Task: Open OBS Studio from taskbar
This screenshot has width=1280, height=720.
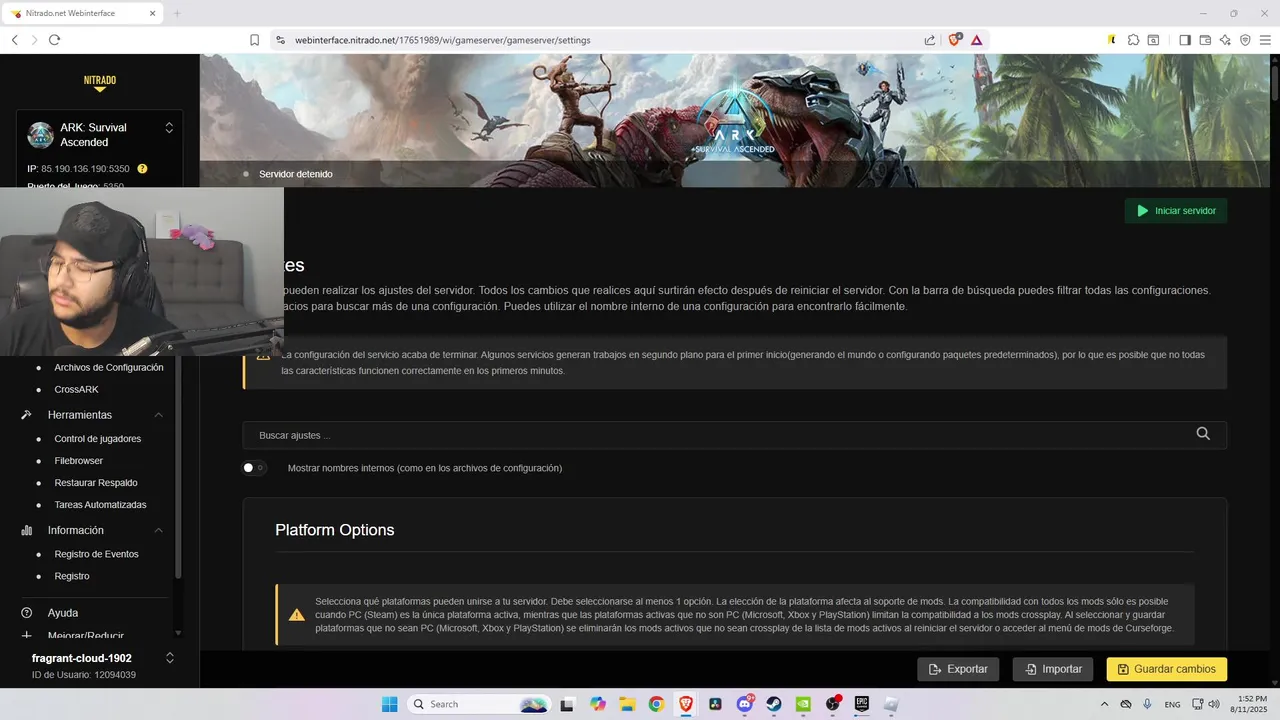Action: (x=833, y=704)
